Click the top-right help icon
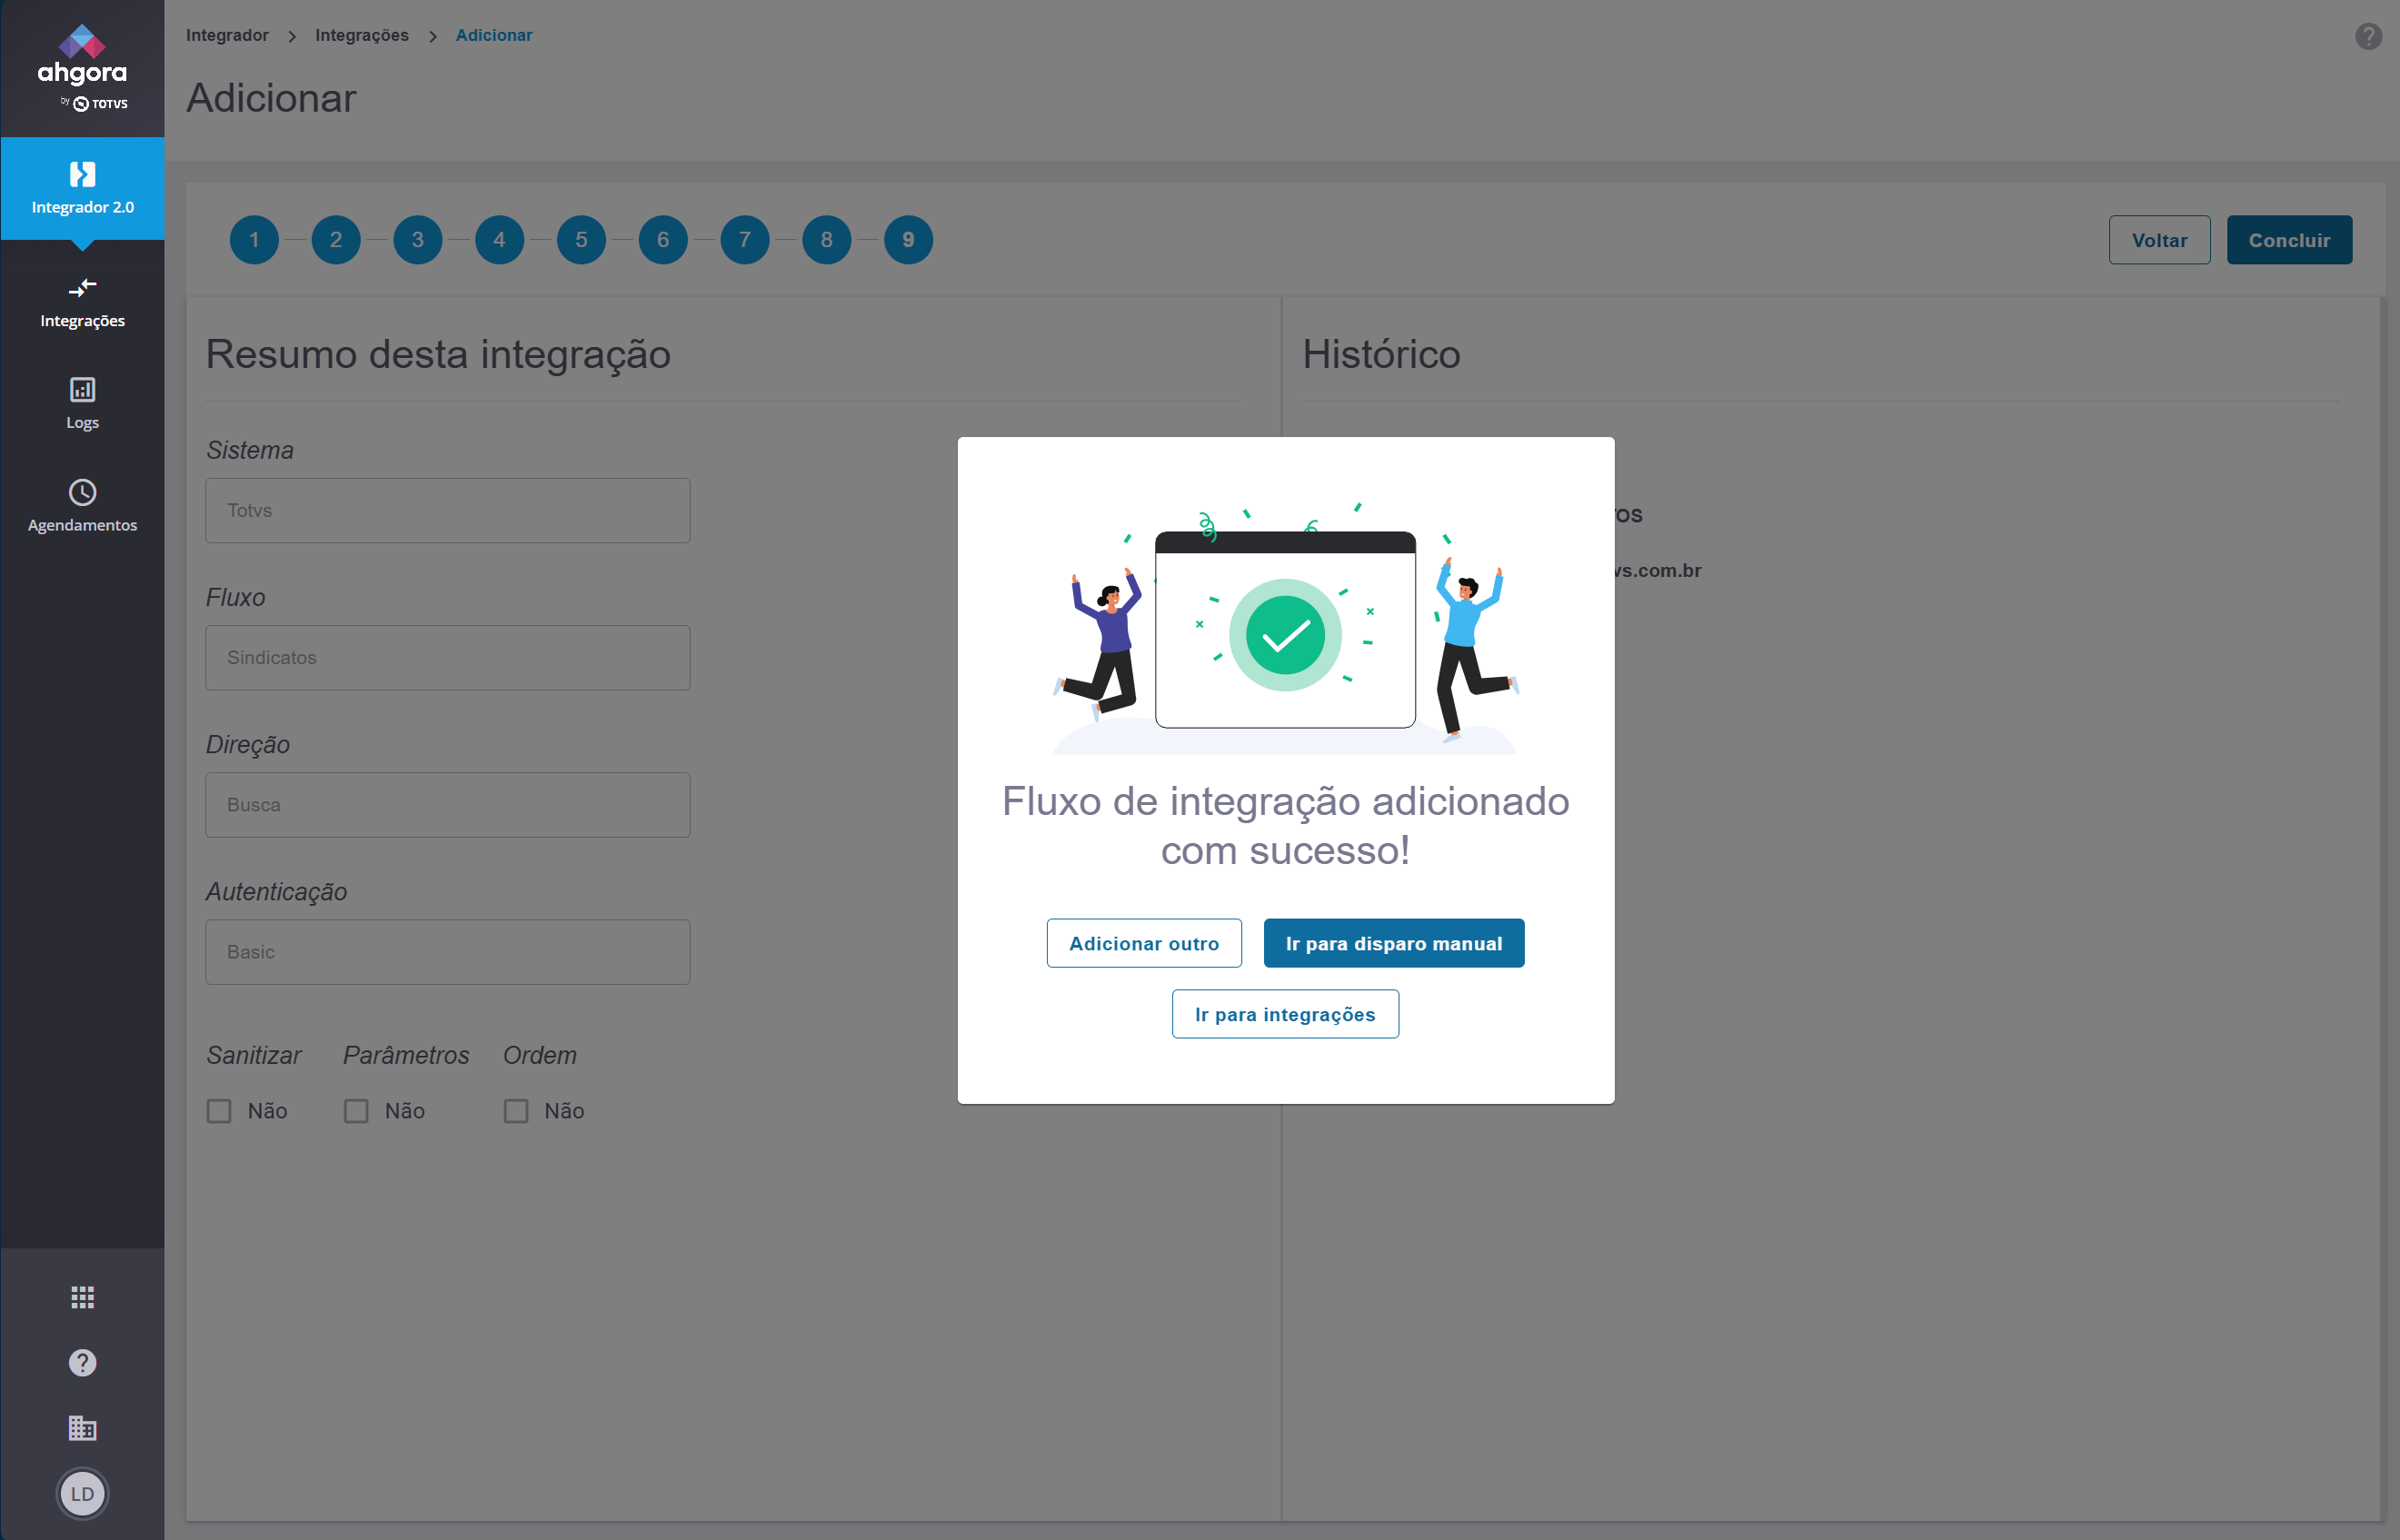This screenshot has height=1540, width=2400. [2367, 36]
